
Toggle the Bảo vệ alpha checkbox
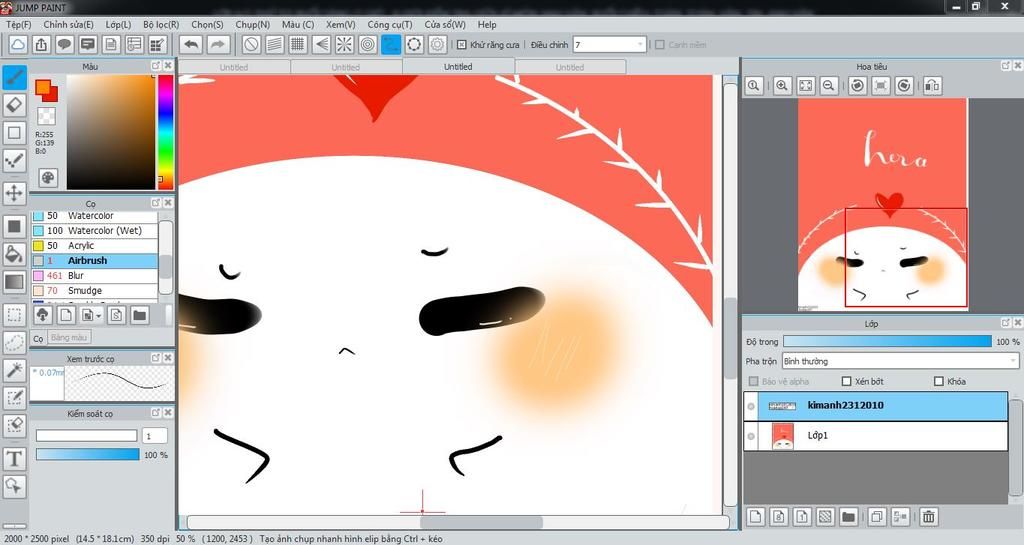(754, 381)
